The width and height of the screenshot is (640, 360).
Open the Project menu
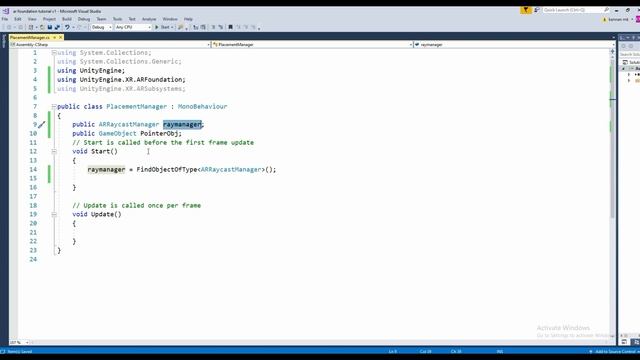point(49,19)
